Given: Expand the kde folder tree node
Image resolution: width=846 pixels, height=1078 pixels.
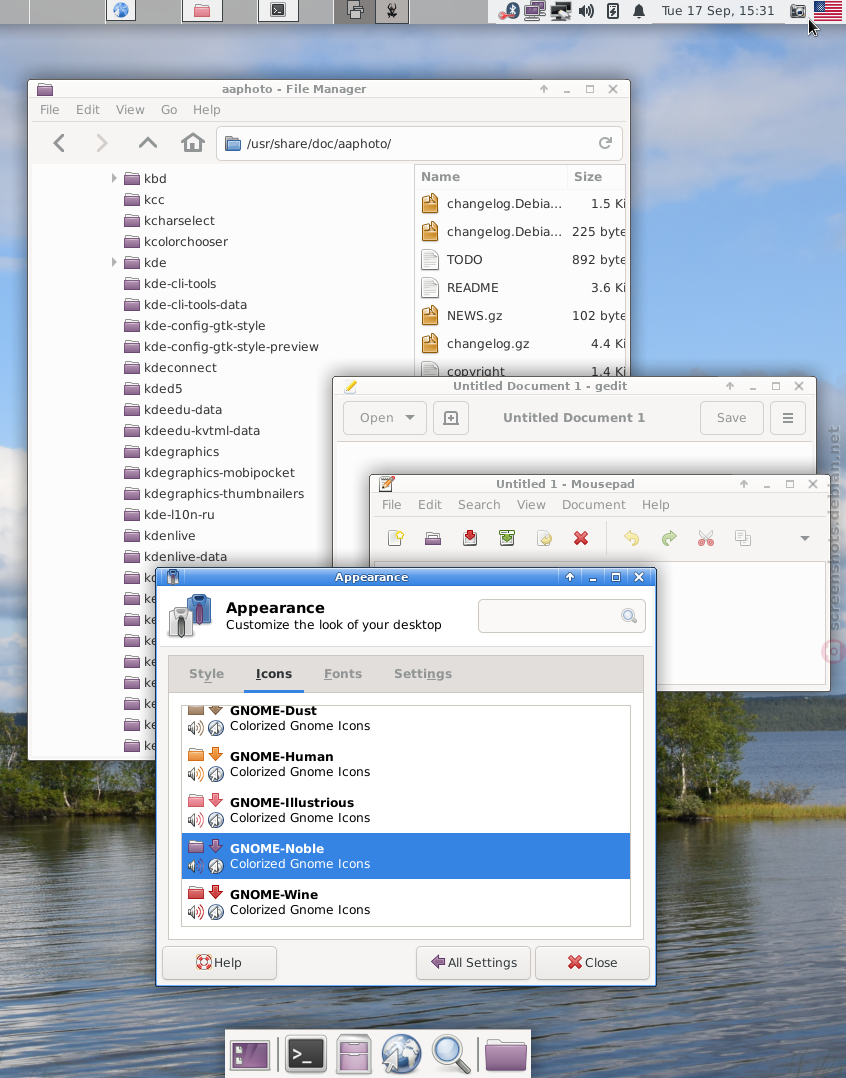Looking at the screenshot, I should tap(114, 263).
